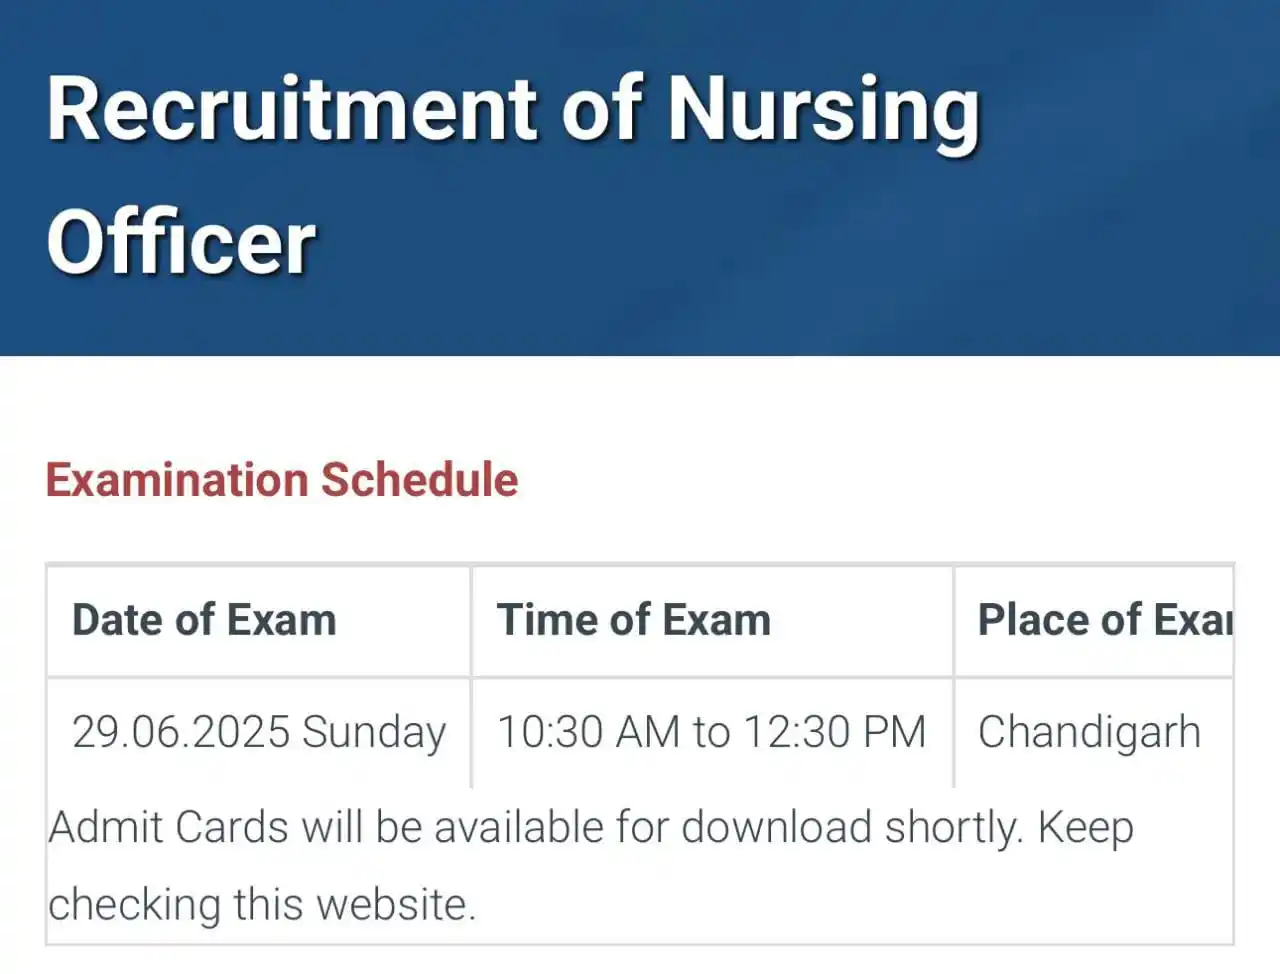The height and width of the screenshot is (974, 1280).
Task: Select the word Officer in banner
Action: coord(182,243)
